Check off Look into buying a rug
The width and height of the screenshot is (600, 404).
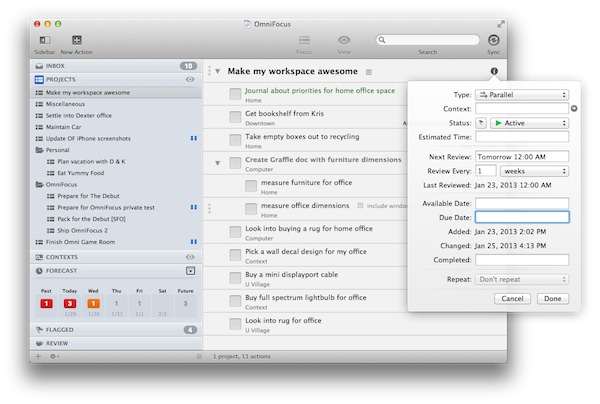(235, 231)
